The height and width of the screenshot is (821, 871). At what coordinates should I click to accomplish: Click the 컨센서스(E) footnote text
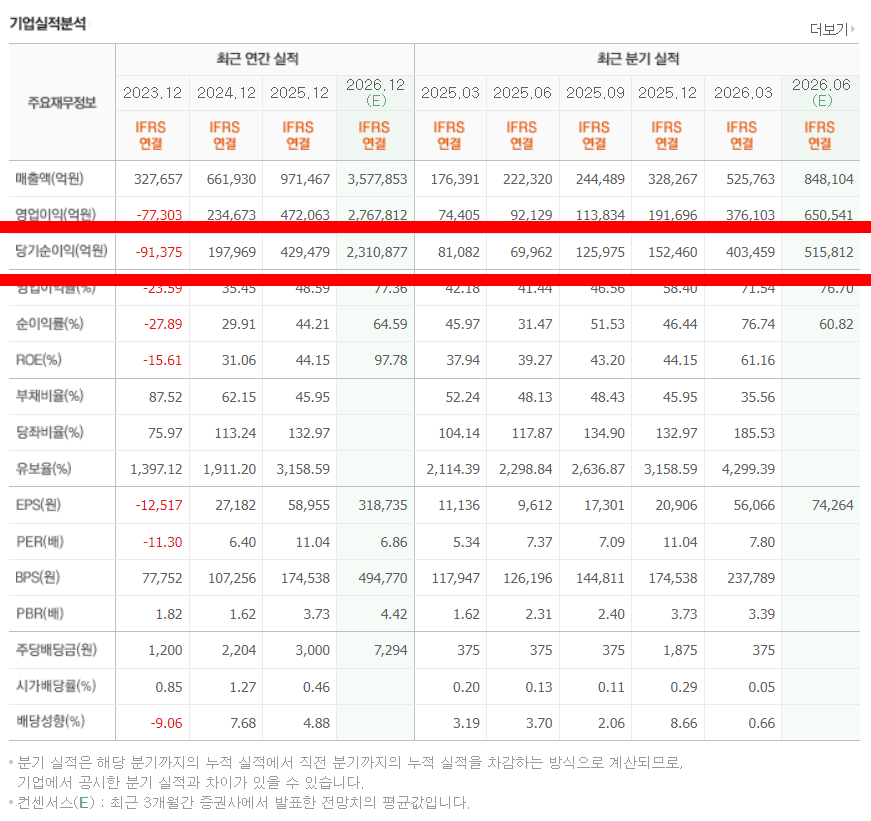(243, 802)
